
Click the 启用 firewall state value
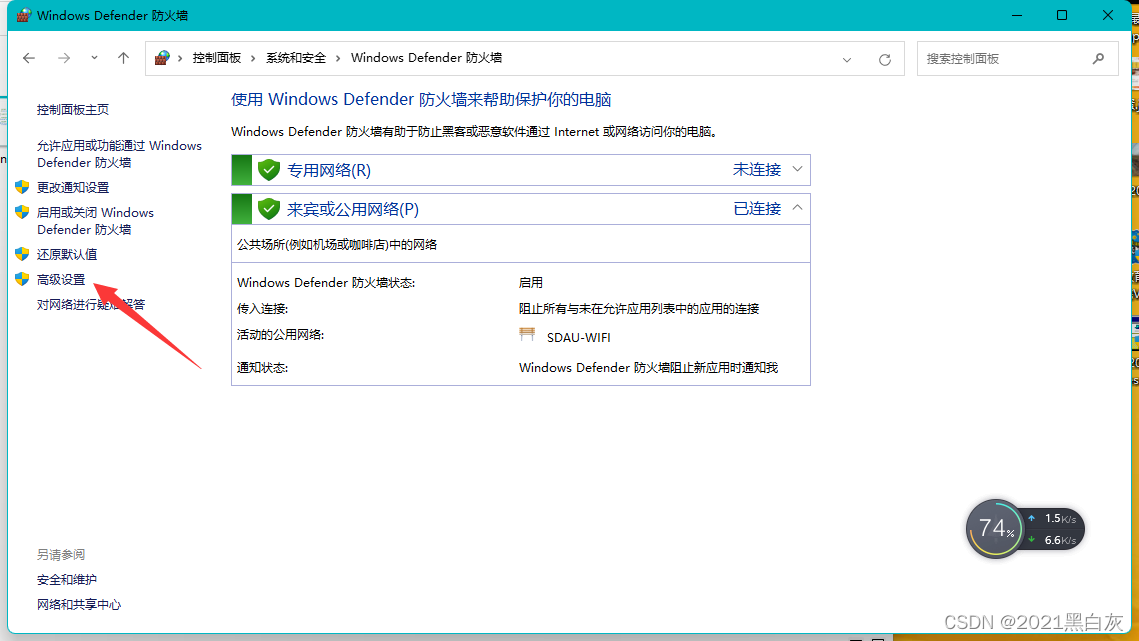pos(531,283)
